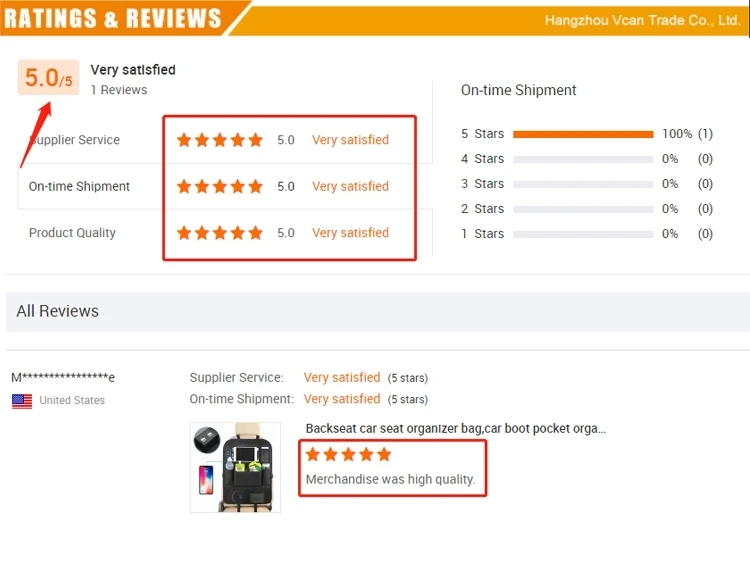Click the reviewer name M***e

pos(63,377)
